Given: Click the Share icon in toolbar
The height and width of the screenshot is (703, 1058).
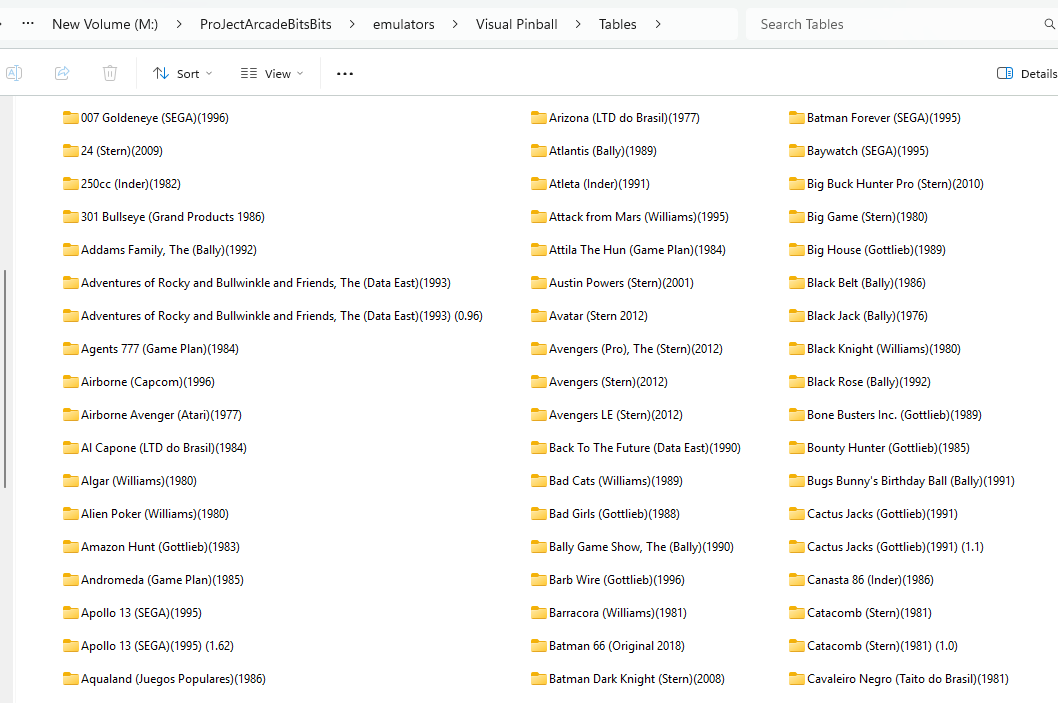Looking at the screenshot, I should 62,73.
